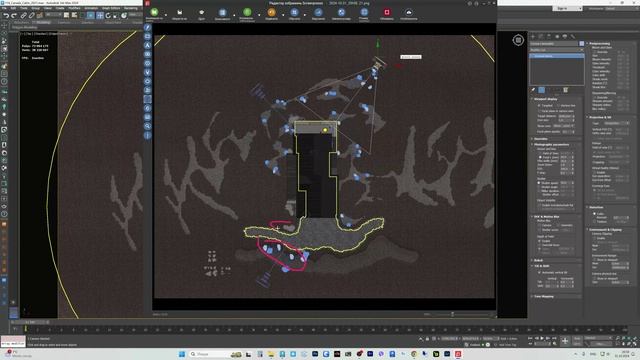Select the Focal length radio button
Image resolution: width=640 pixels, height=360 pixels.
tap(540, 157)
